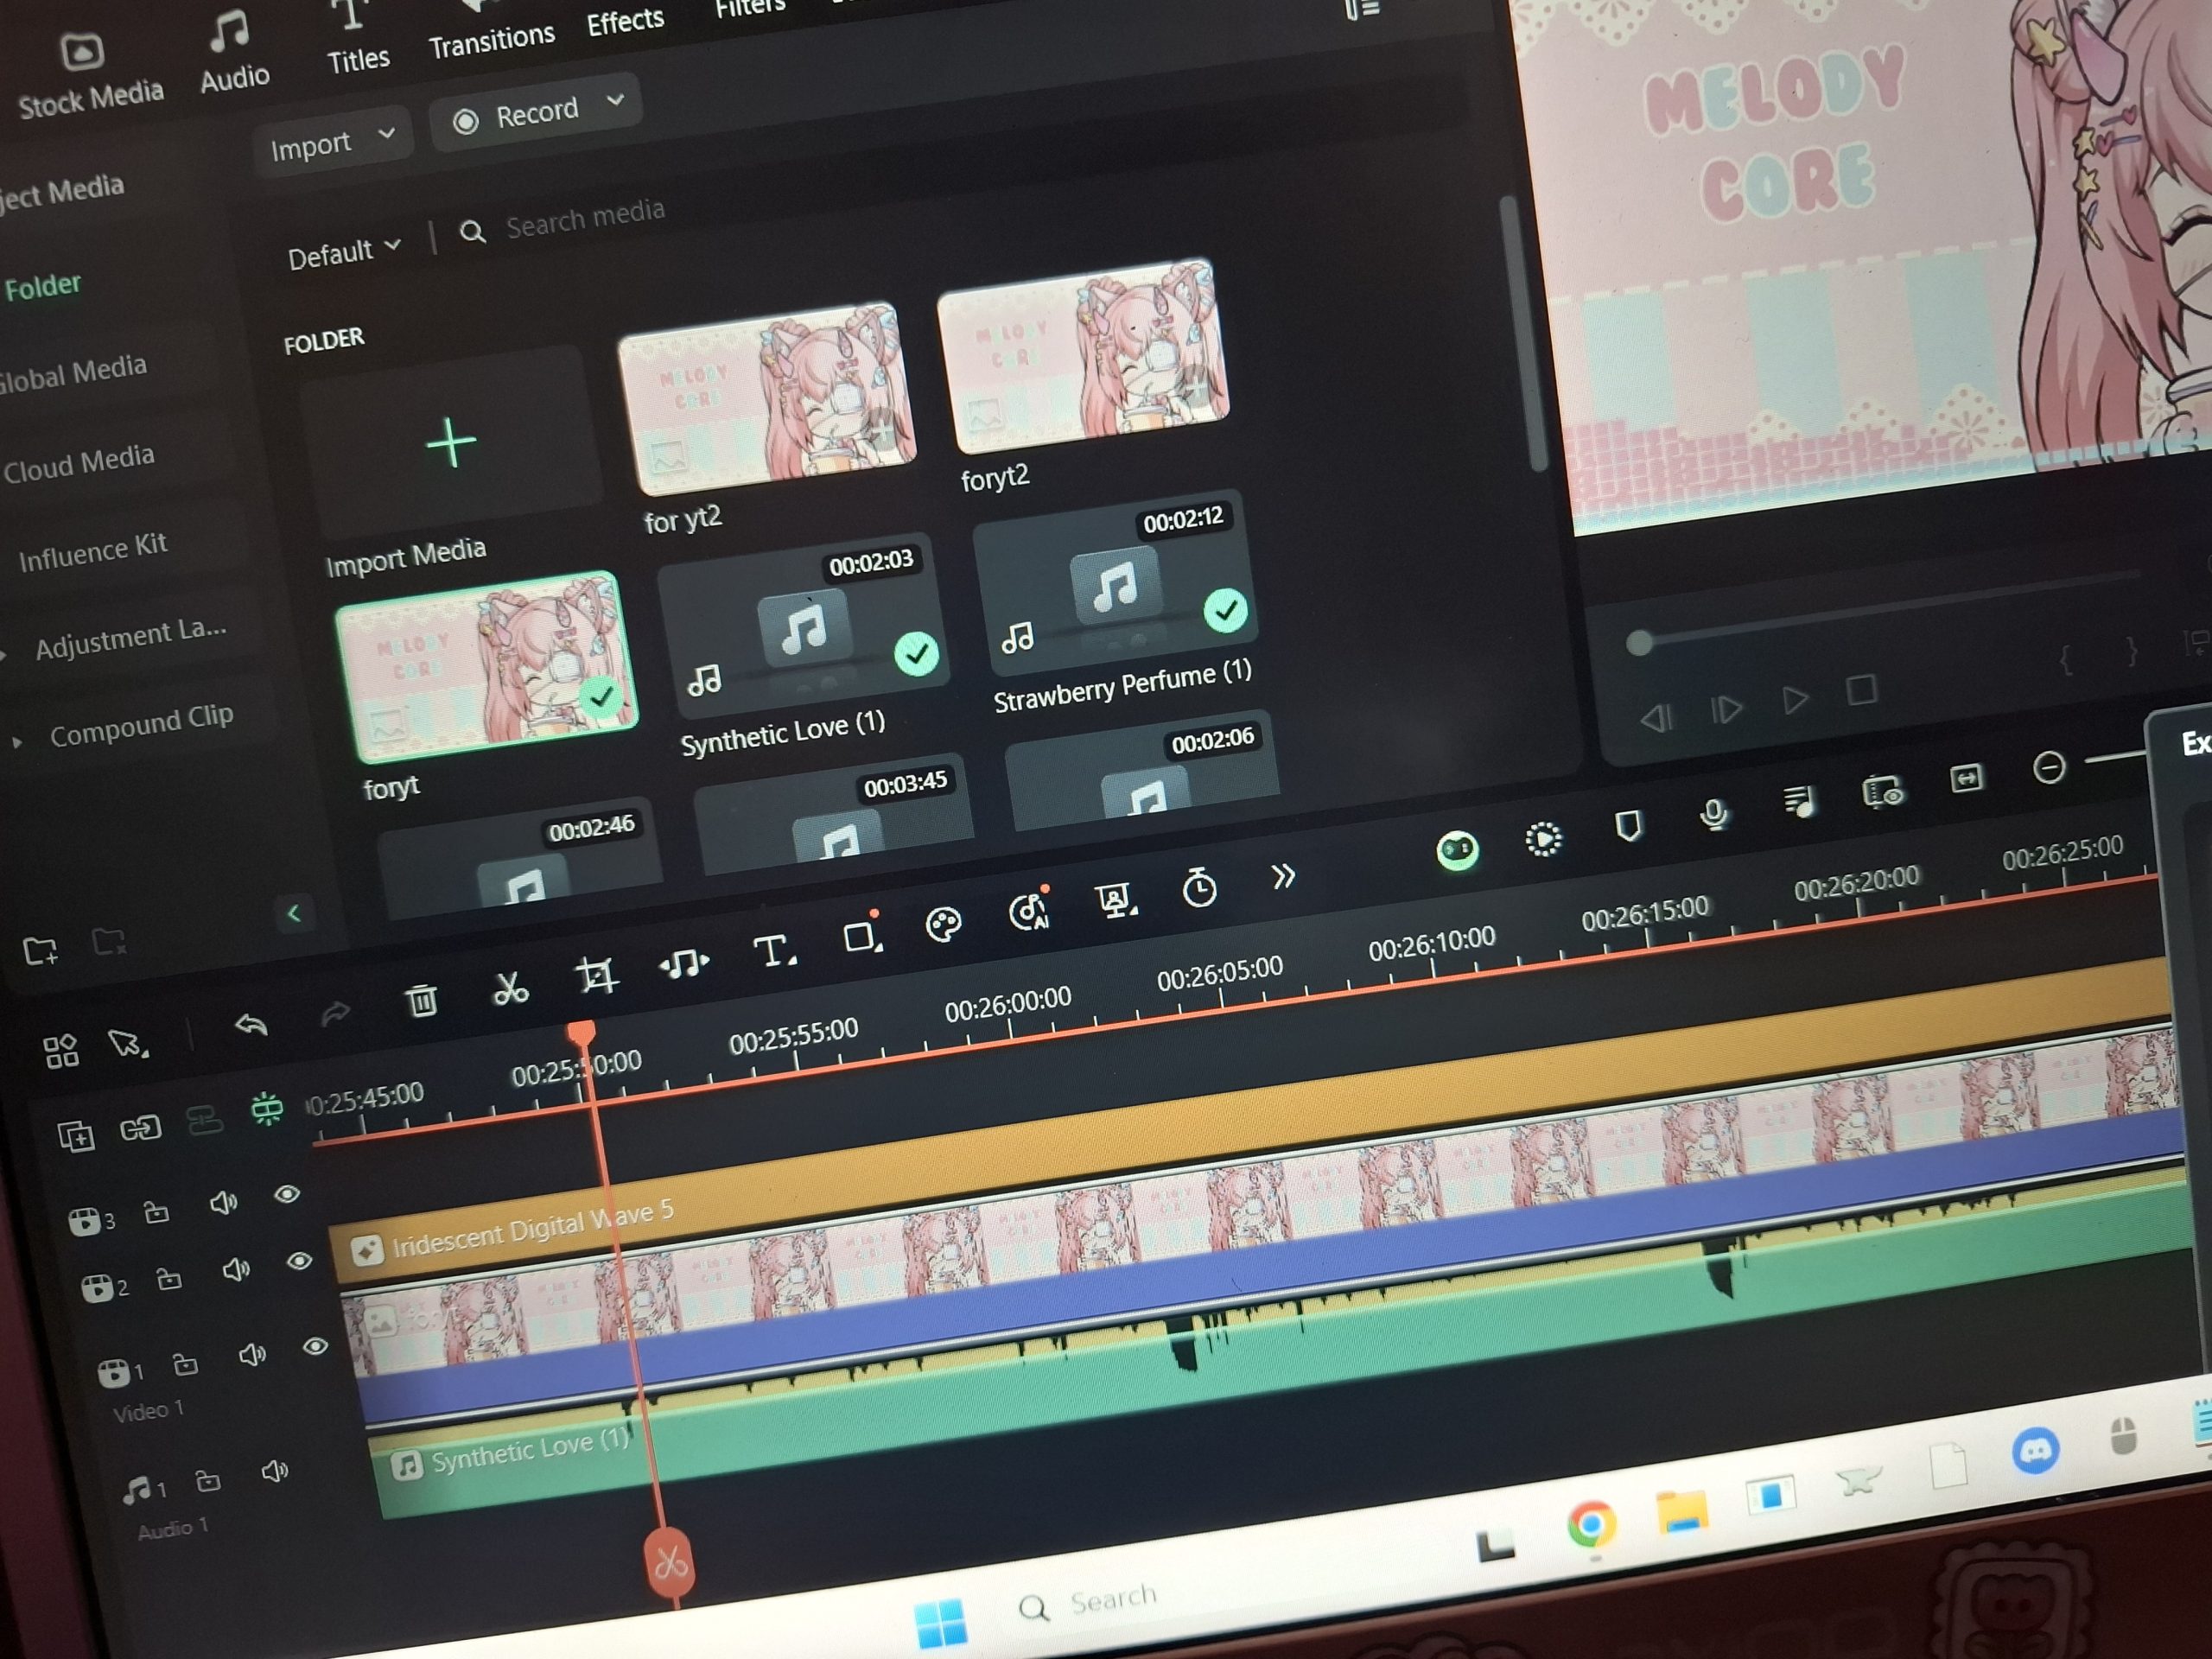
Task: Fit the timeline zoom to window
Action: [x=1966, y=777]
